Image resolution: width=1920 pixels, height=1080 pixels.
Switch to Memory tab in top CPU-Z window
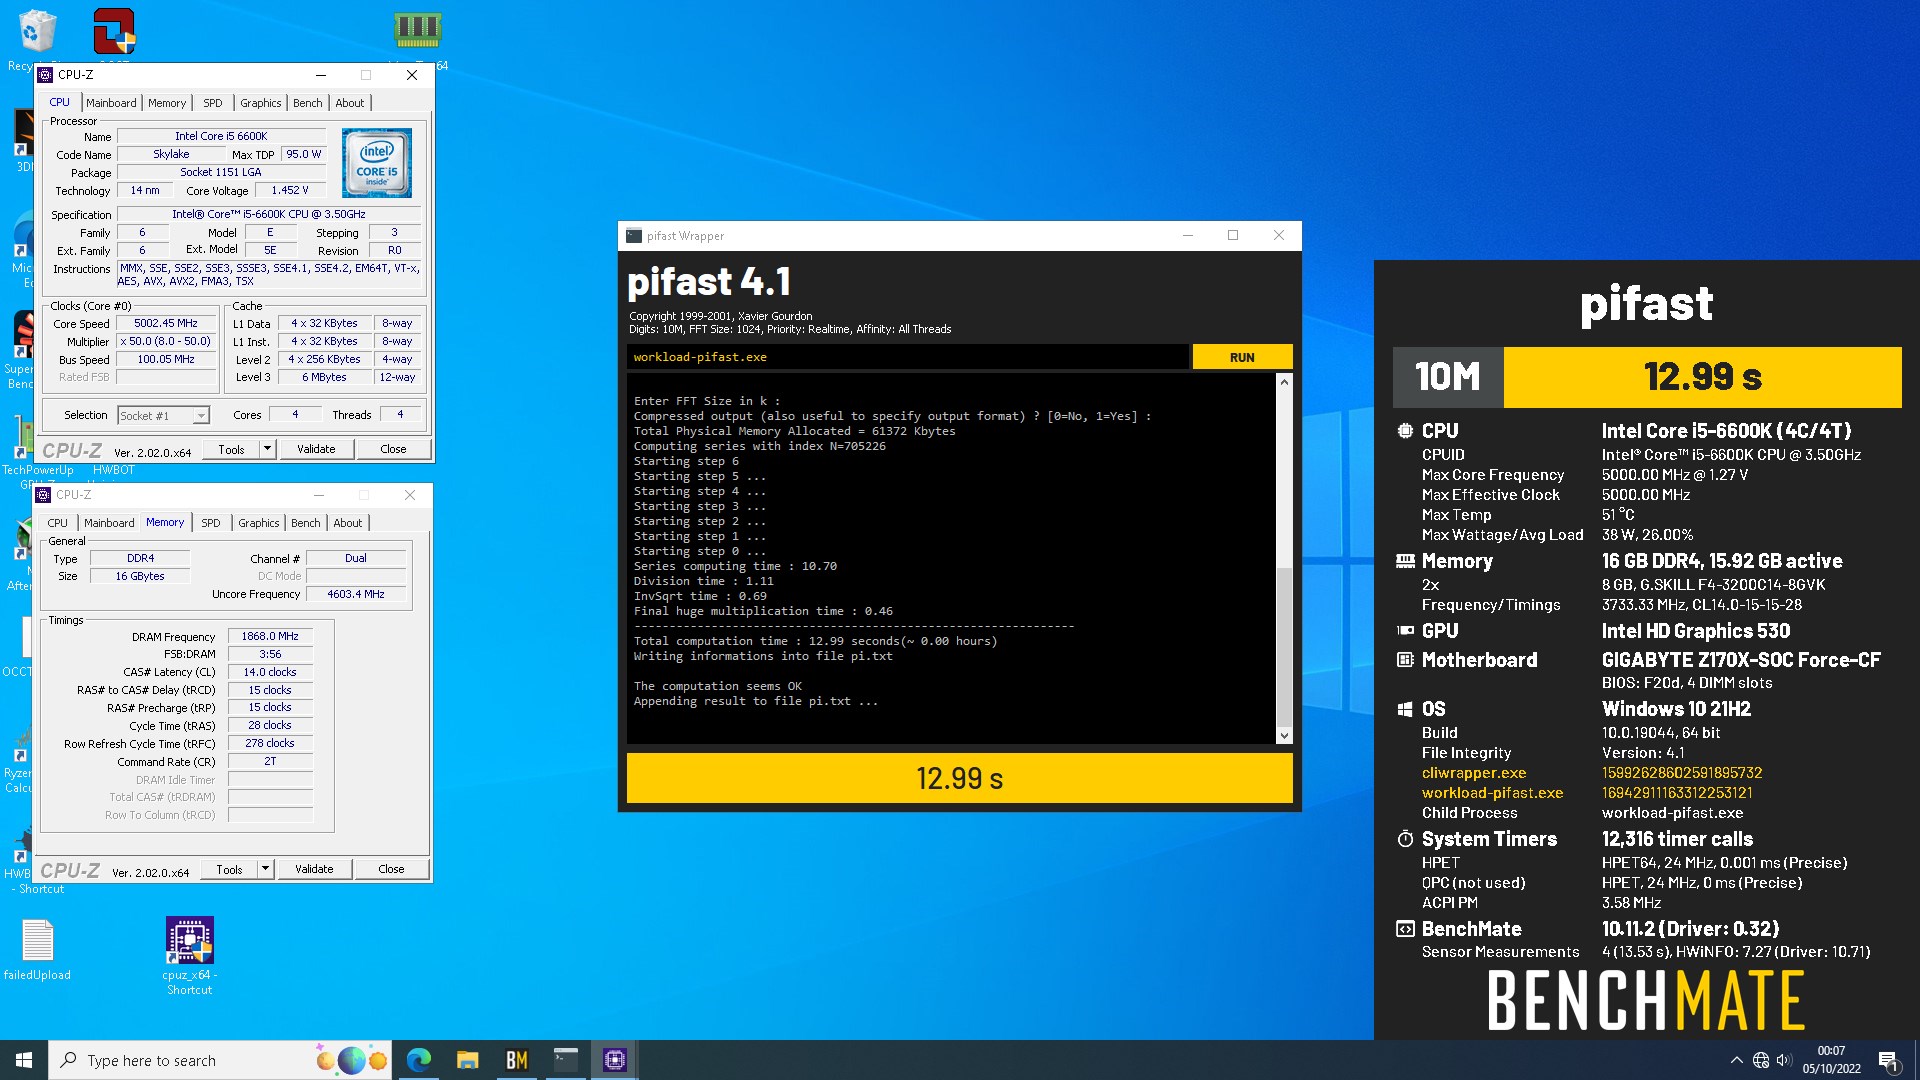167,103
